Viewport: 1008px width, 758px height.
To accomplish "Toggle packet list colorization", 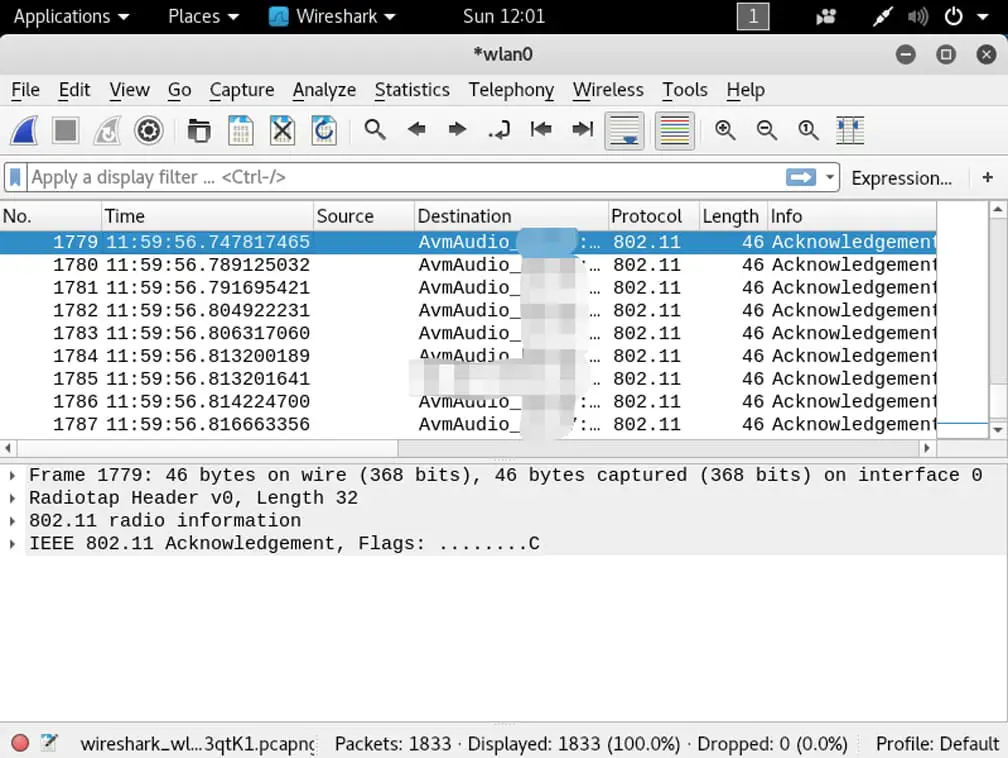I will (x=674, y=131).
